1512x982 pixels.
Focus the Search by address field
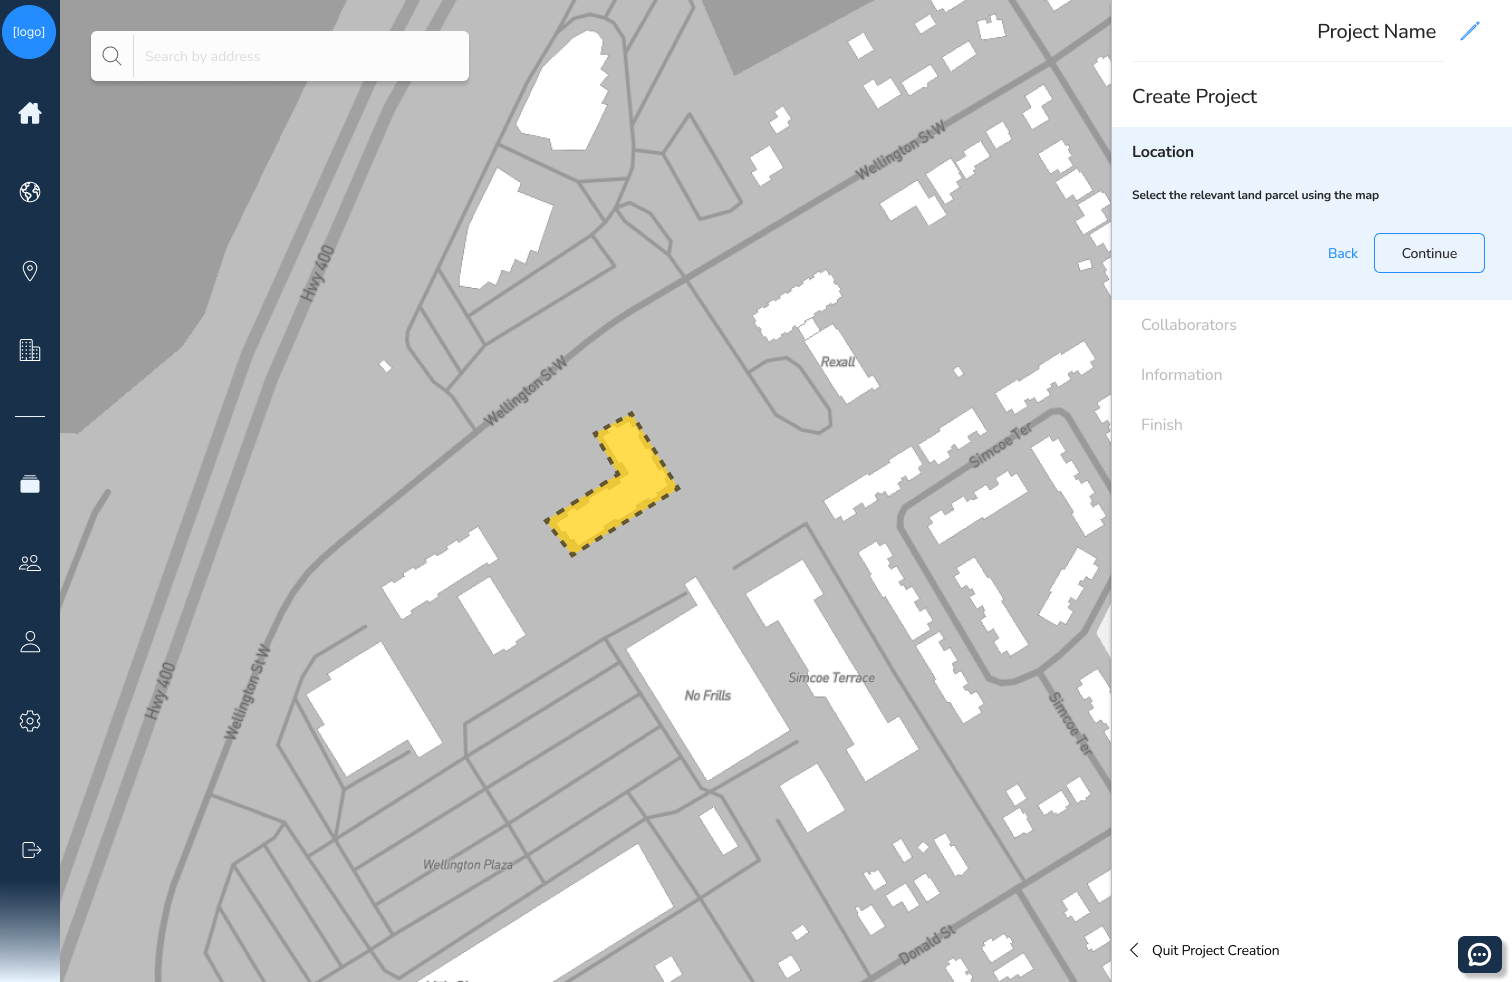[300, 56]
